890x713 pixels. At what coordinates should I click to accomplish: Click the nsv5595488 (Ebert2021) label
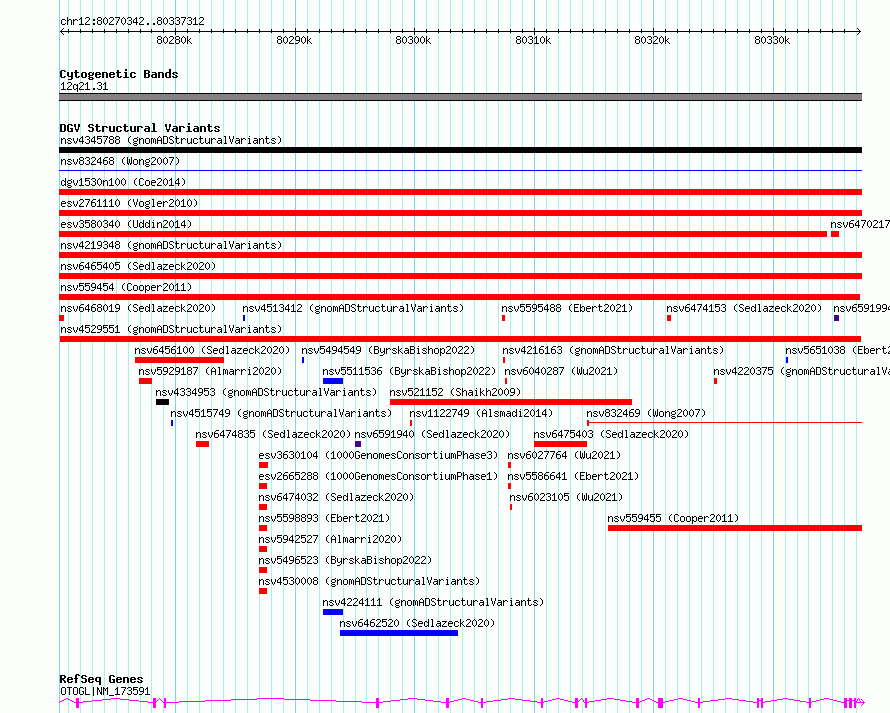tap(567, 308)
